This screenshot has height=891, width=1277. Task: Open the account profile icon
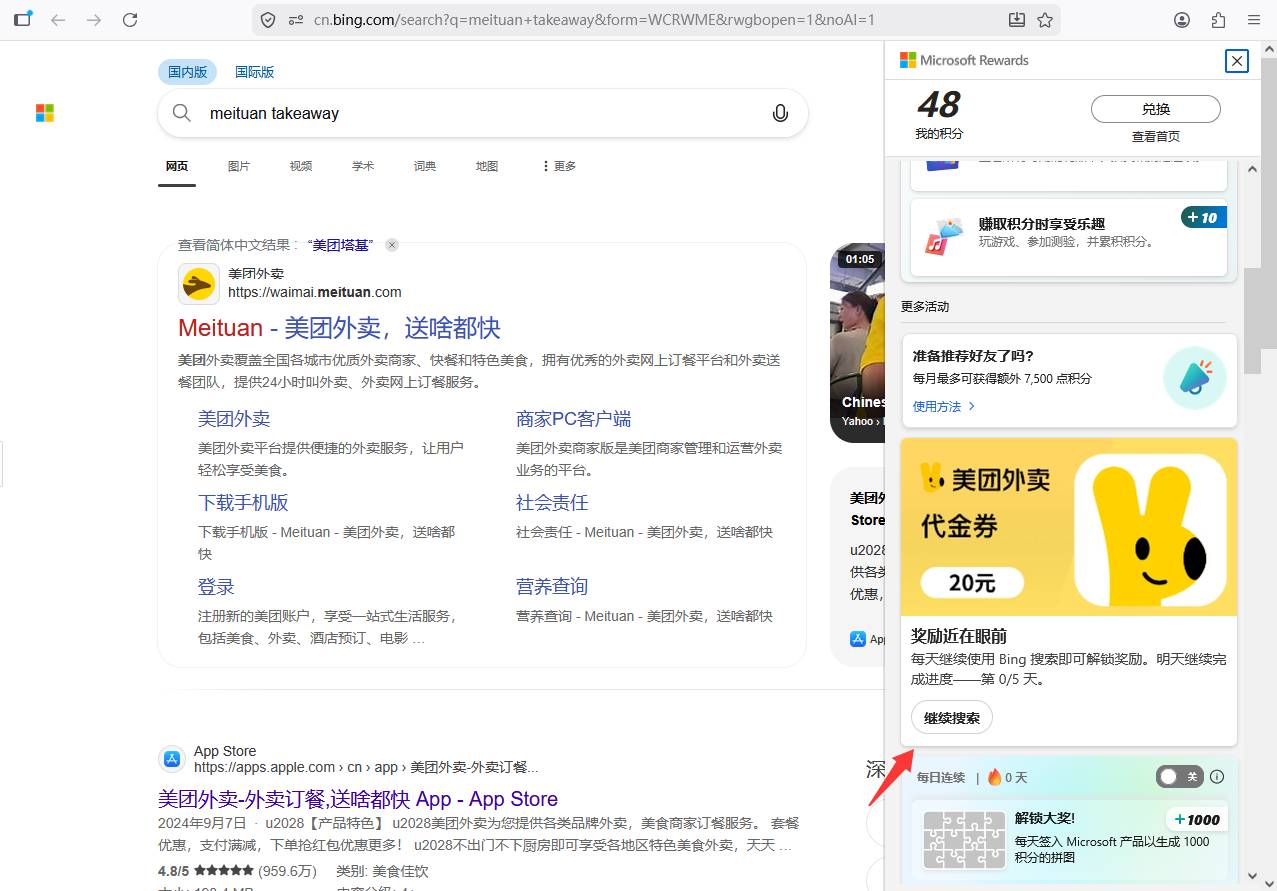click(1182, 20)
